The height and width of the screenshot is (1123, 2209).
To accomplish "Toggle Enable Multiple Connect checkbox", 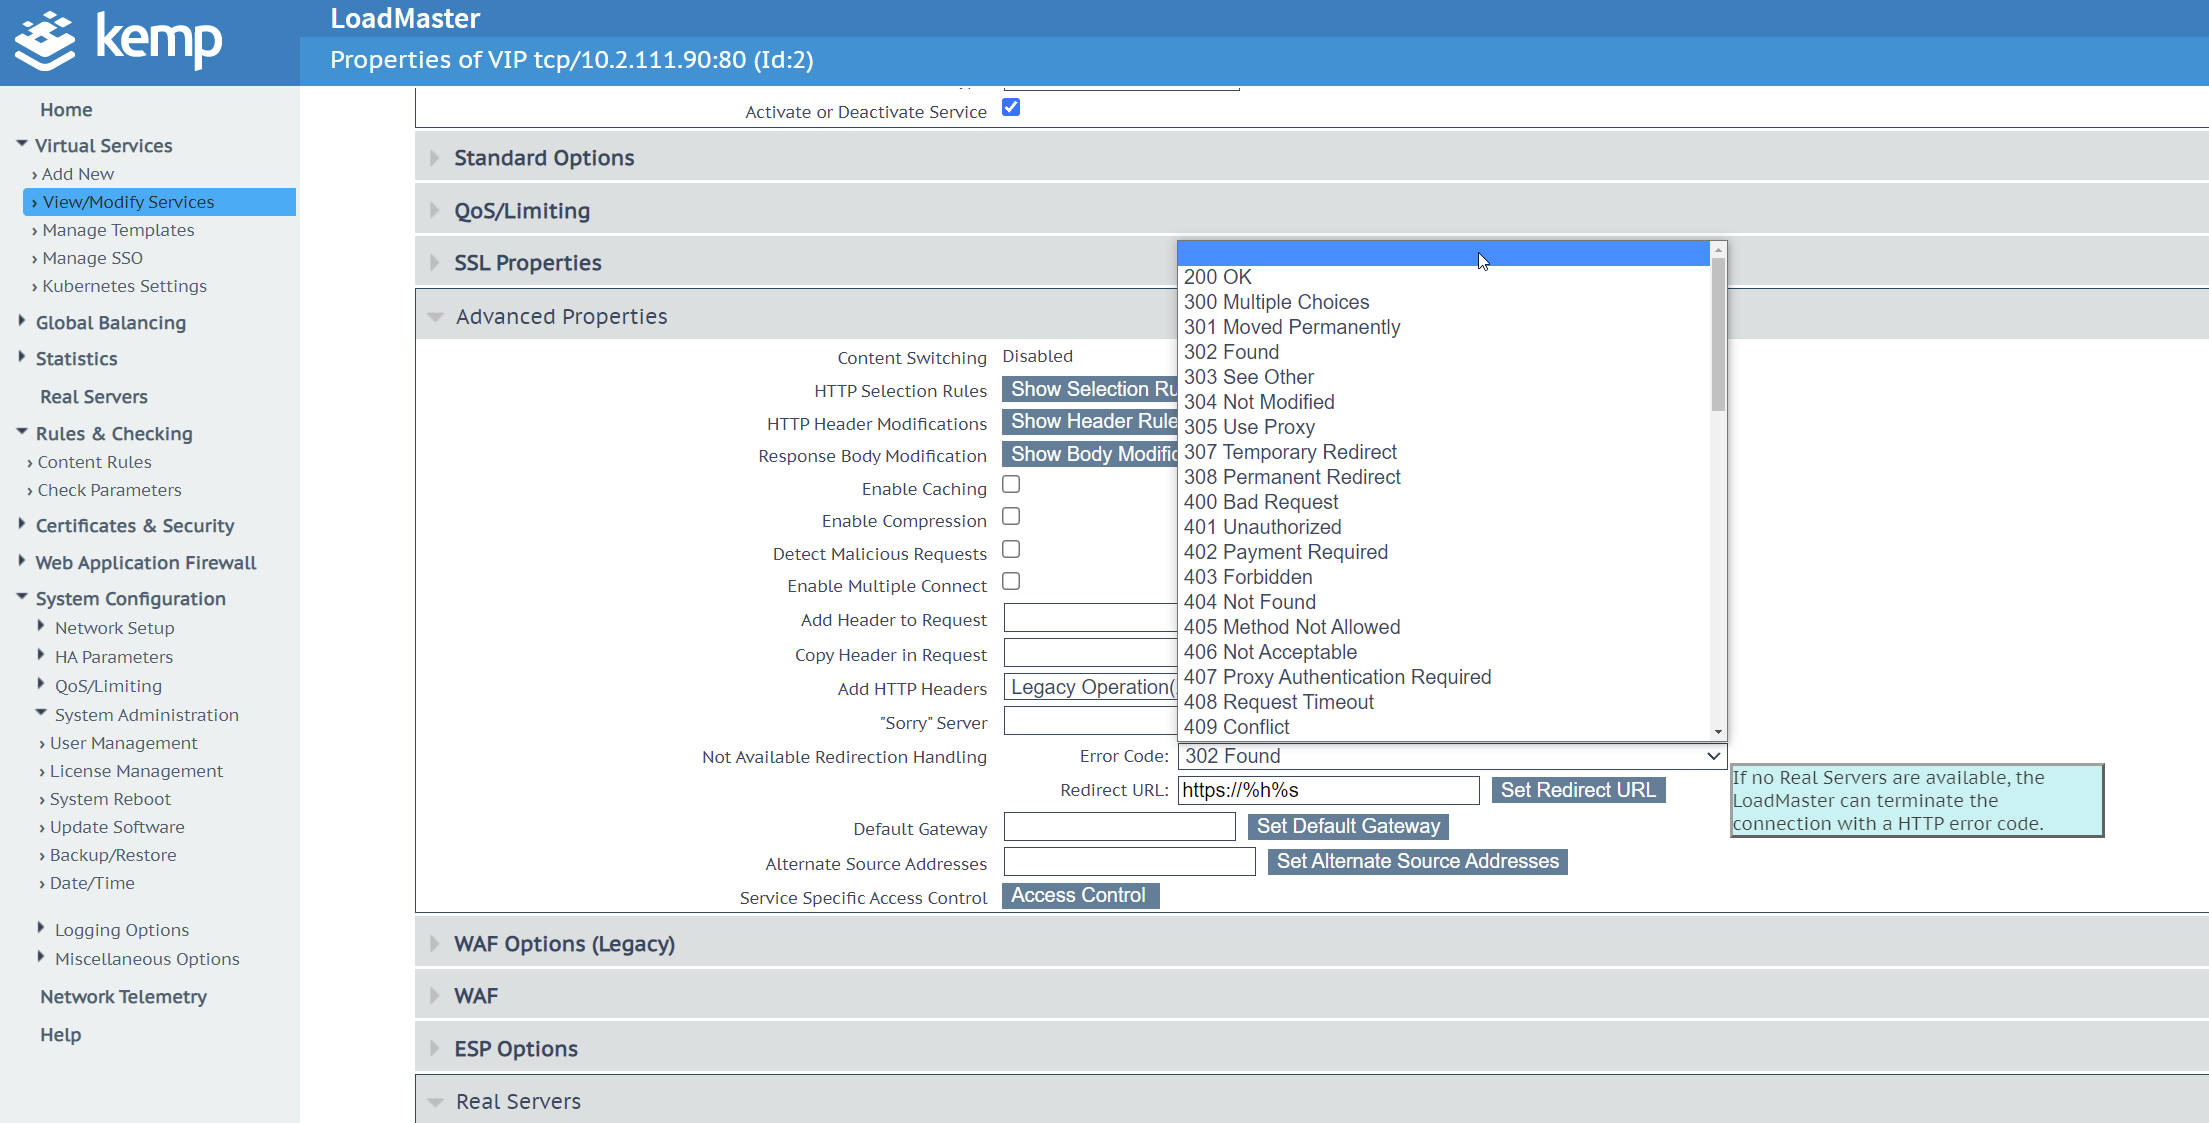I will coord(1011,582).
